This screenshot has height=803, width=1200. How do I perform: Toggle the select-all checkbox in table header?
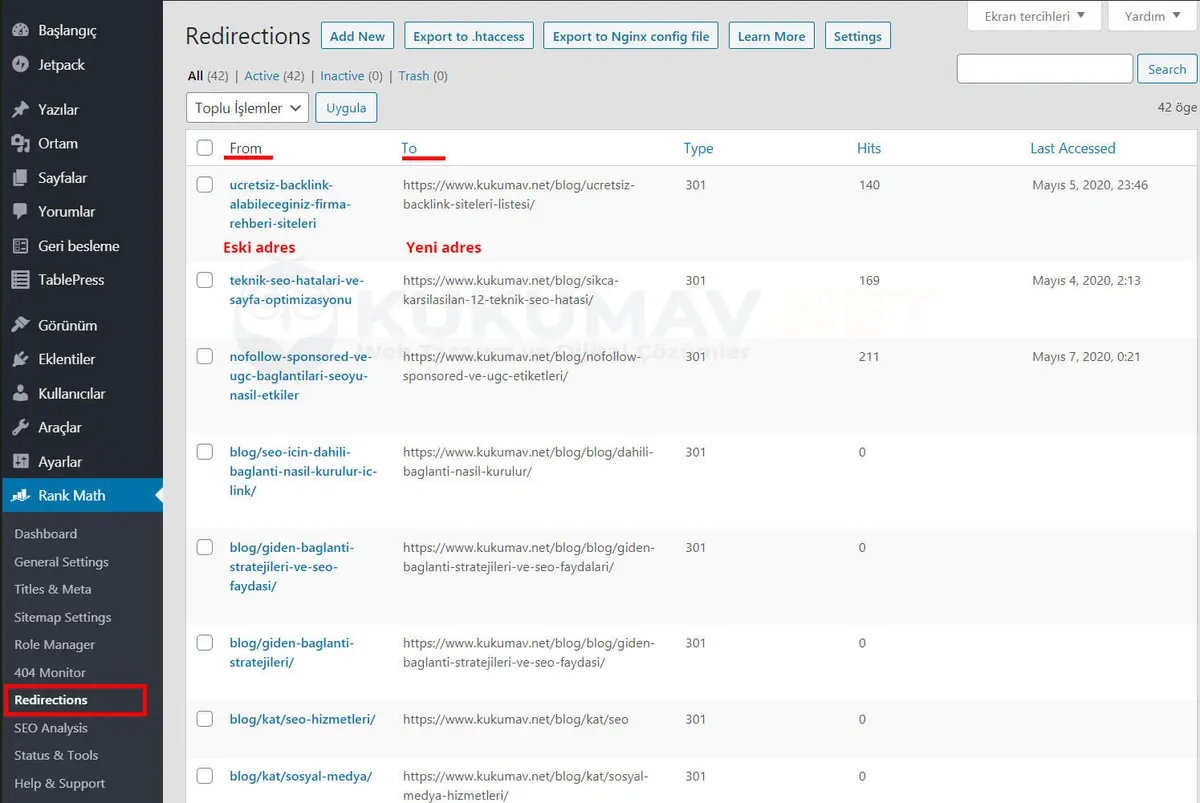pyautogui.click(x=205, y=148)
